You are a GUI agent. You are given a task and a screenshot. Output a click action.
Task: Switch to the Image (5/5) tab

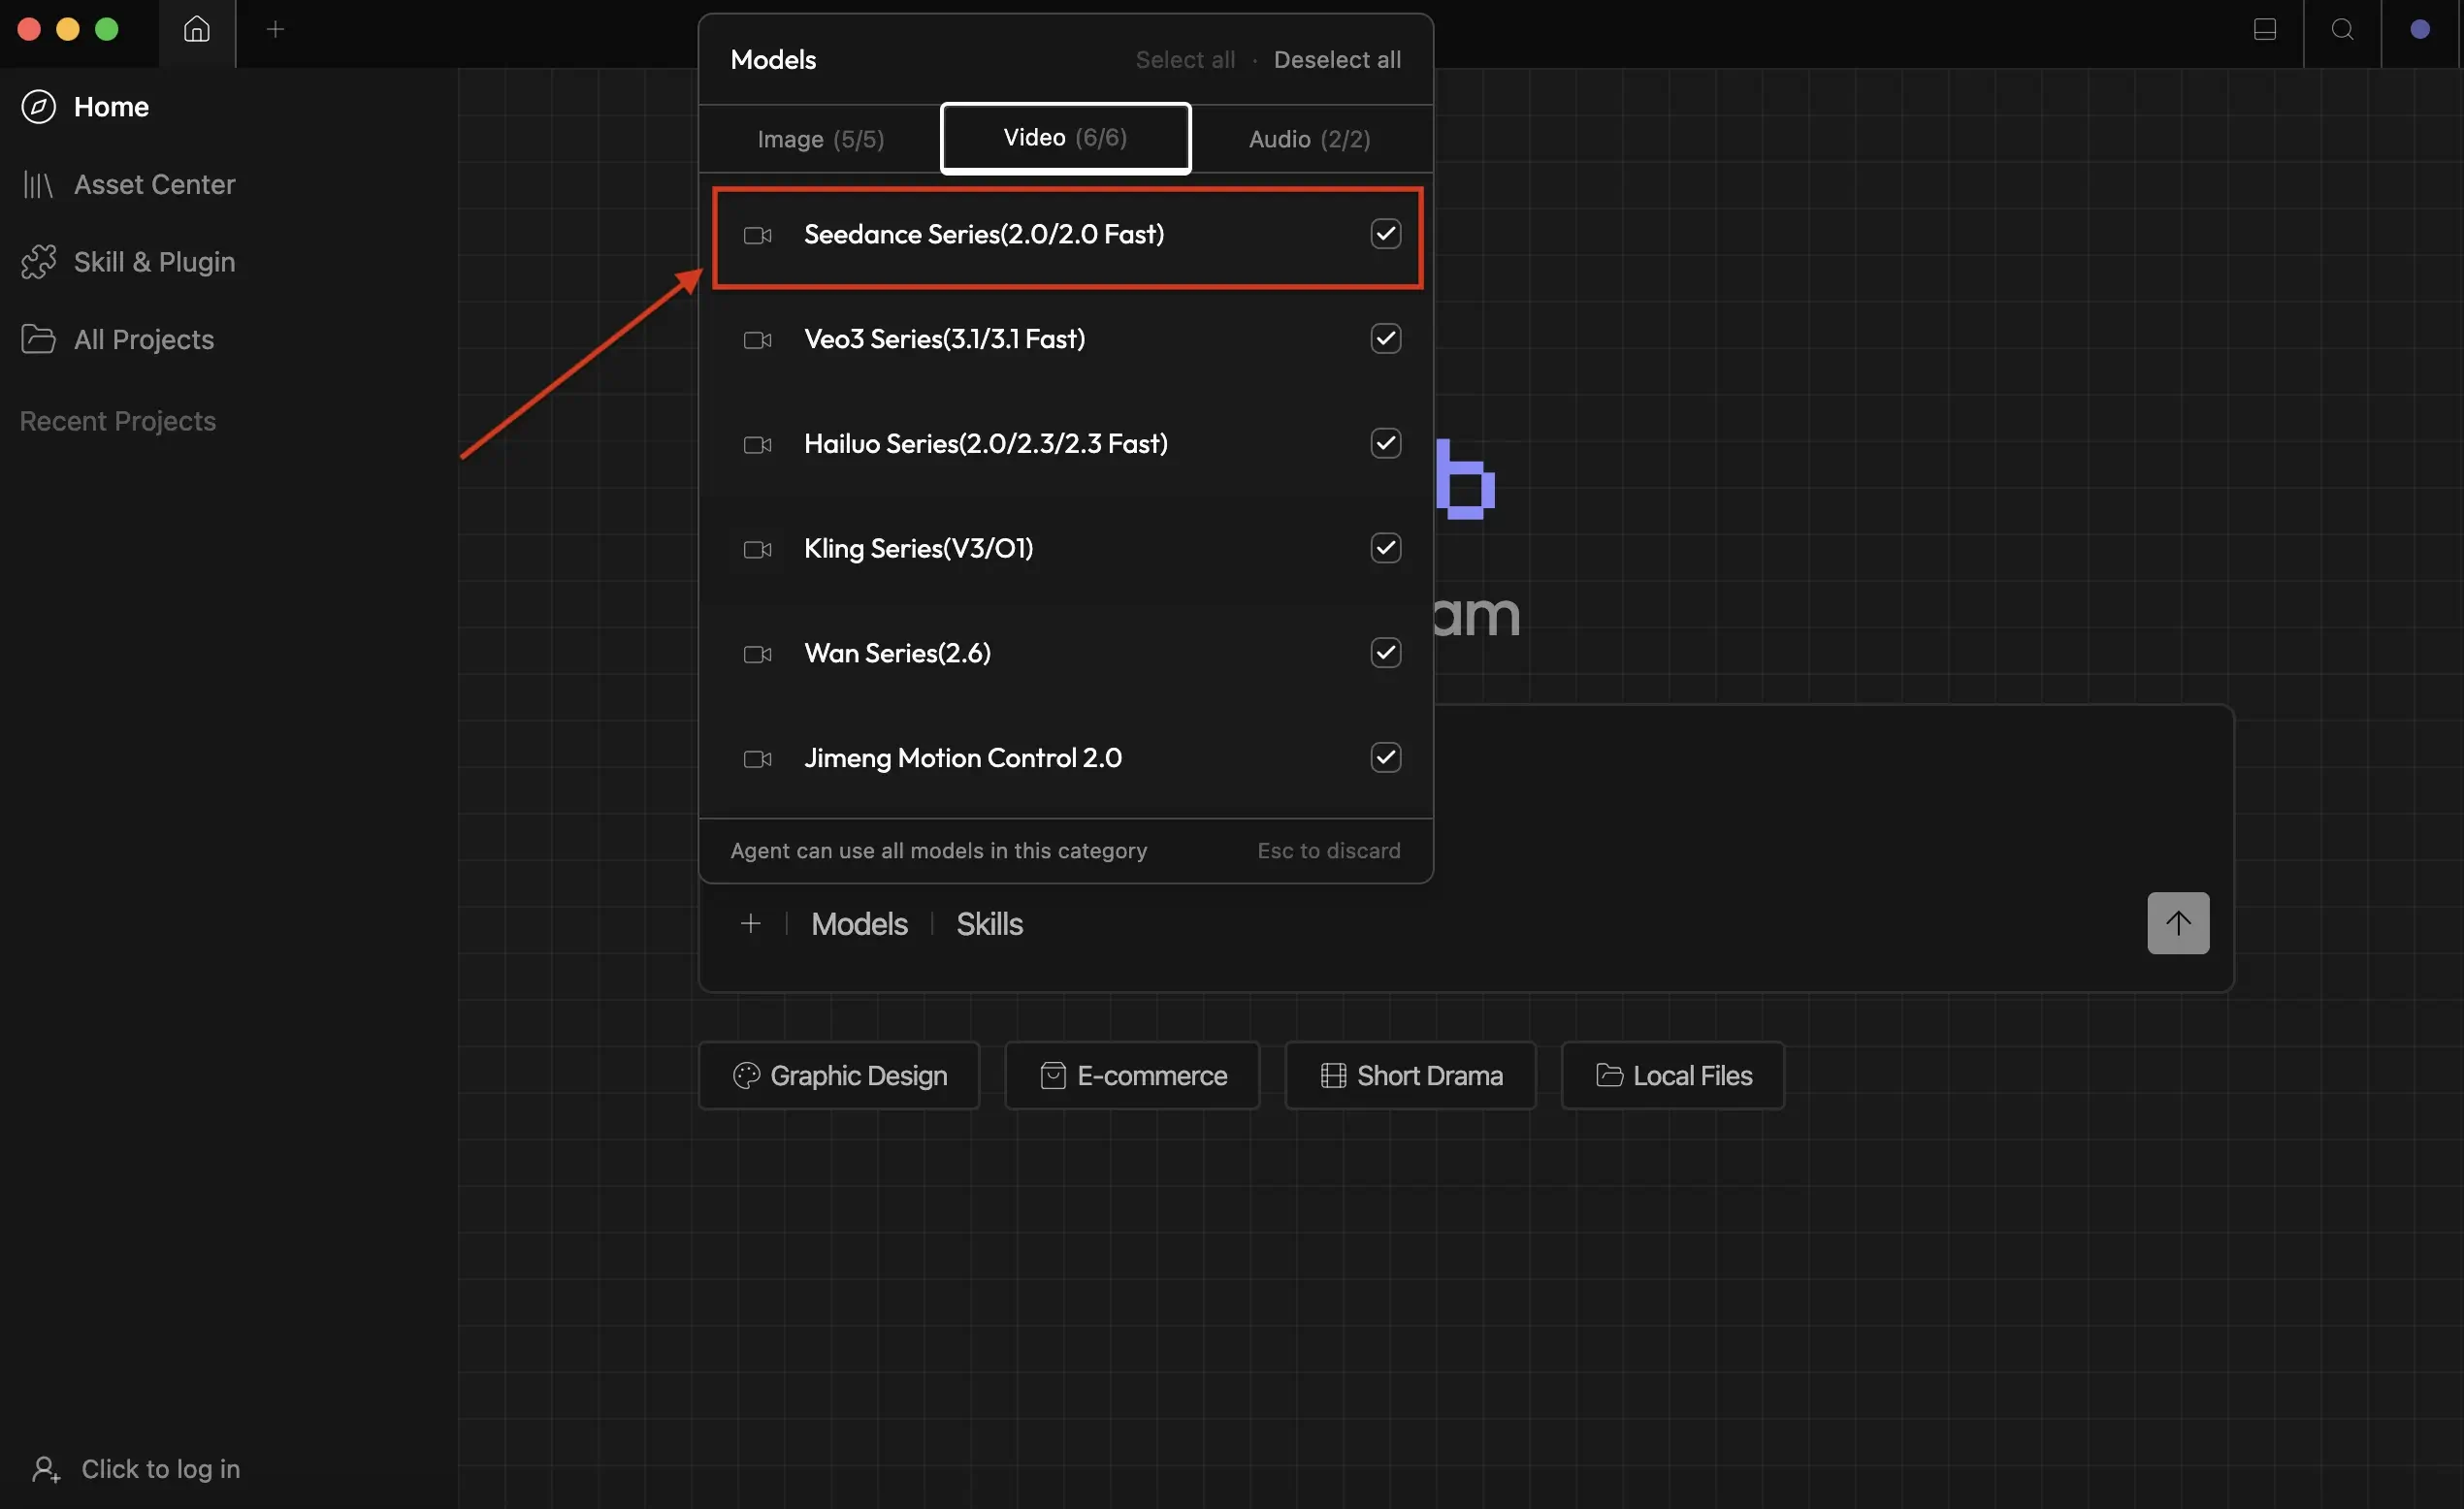point(820,139)
